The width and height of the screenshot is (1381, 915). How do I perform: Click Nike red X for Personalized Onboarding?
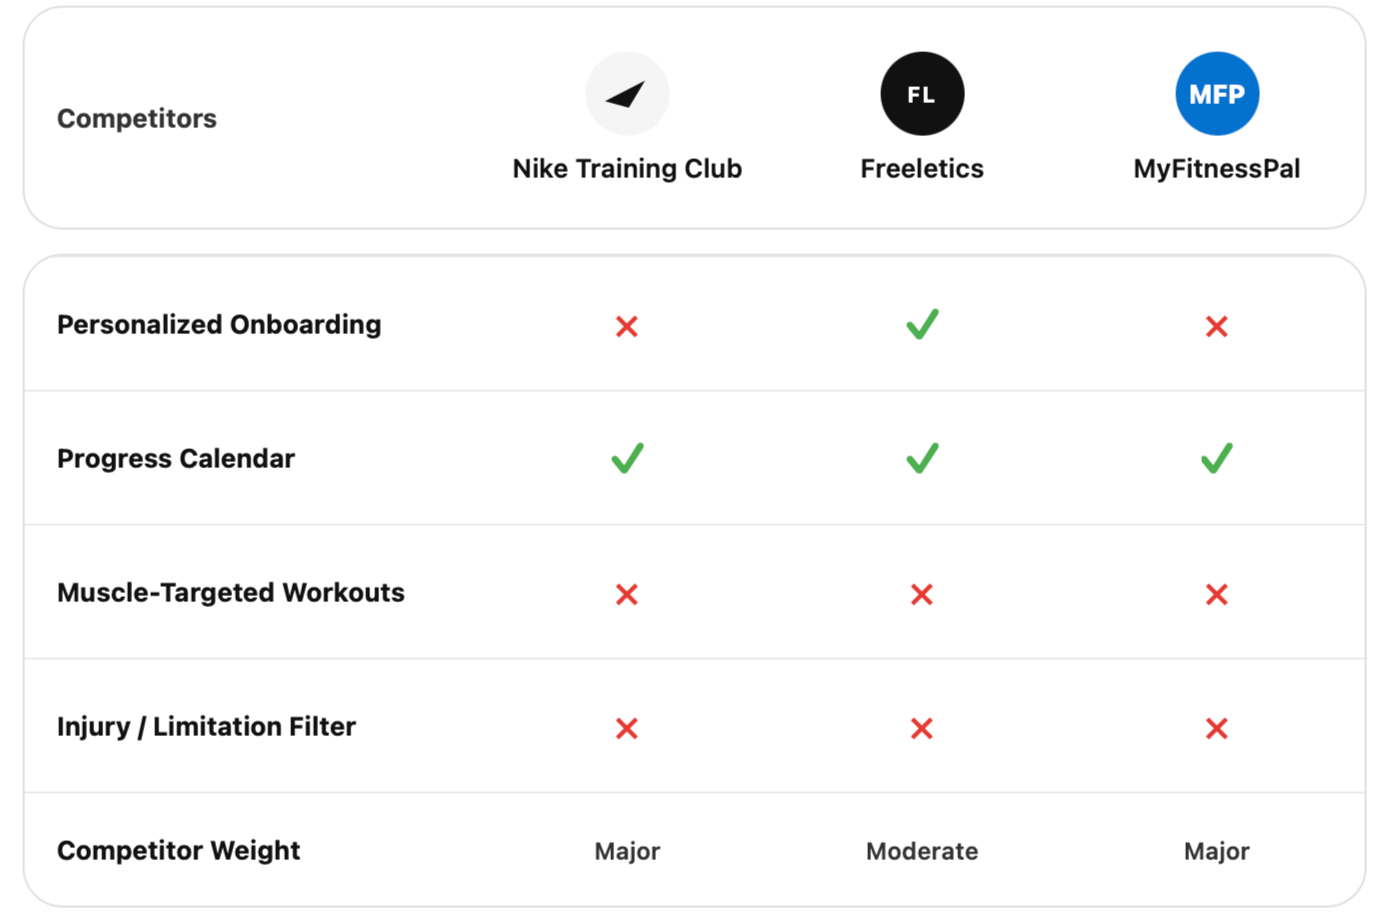627,326
